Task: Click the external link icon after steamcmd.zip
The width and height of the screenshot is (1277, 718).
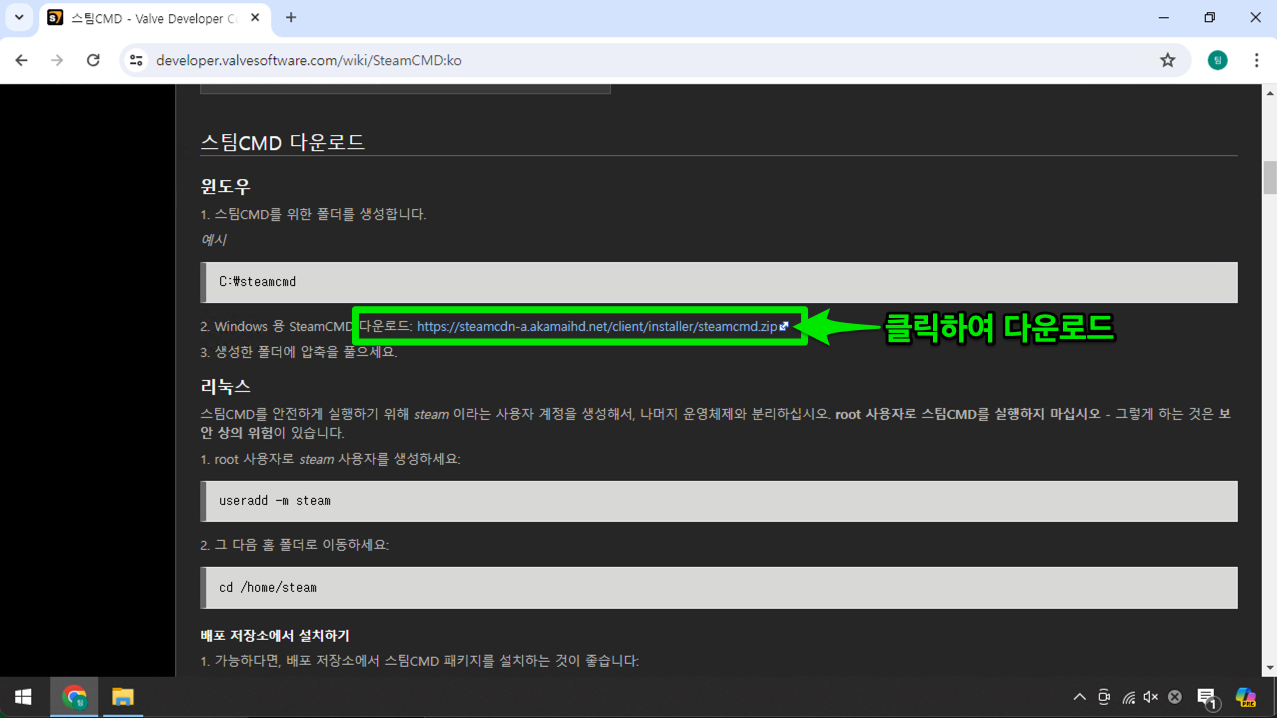Action: point(784,326)
